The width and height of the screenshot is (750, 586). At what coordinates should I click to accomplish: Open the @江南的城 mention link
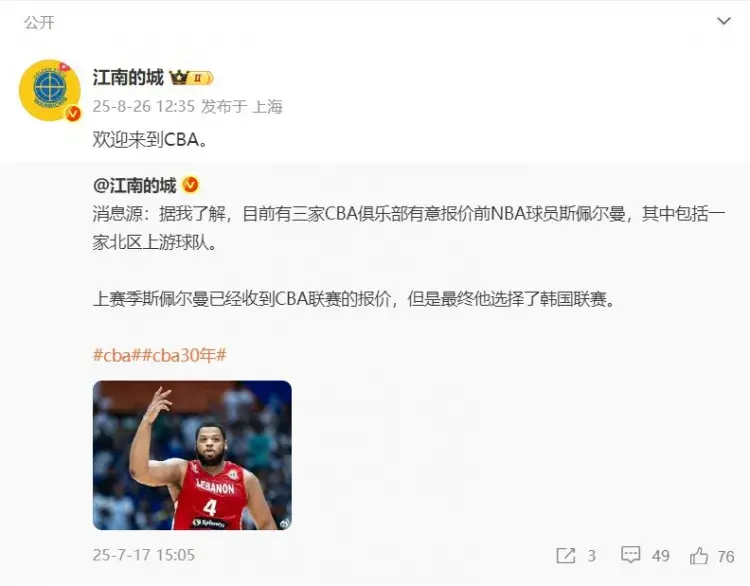[x=134, y=185]
